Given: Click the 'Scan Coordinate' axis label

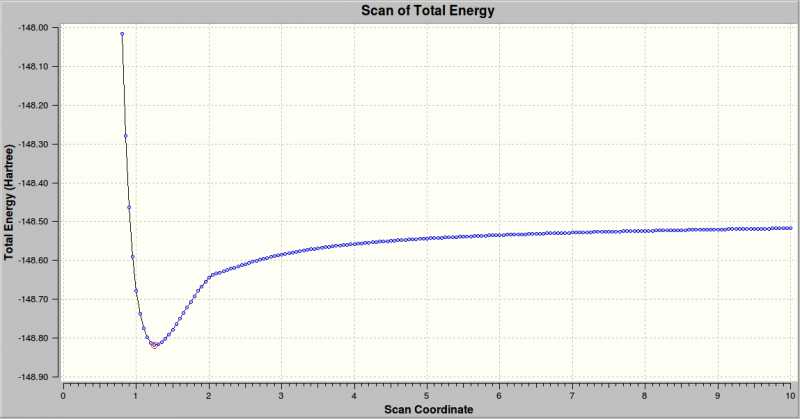Looking at the screenshot, I should (x=429, y=409).
